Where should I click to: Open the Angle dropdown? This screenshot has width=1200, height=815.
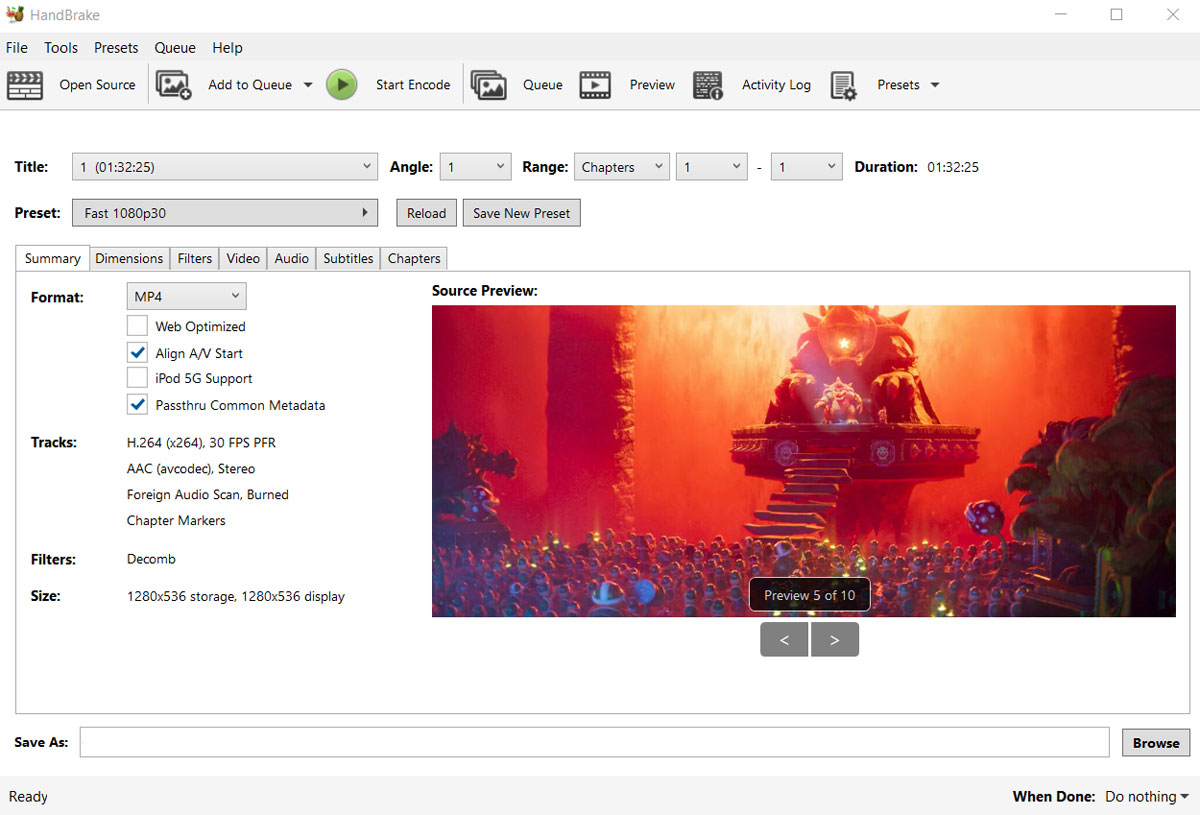coord(476,167)
